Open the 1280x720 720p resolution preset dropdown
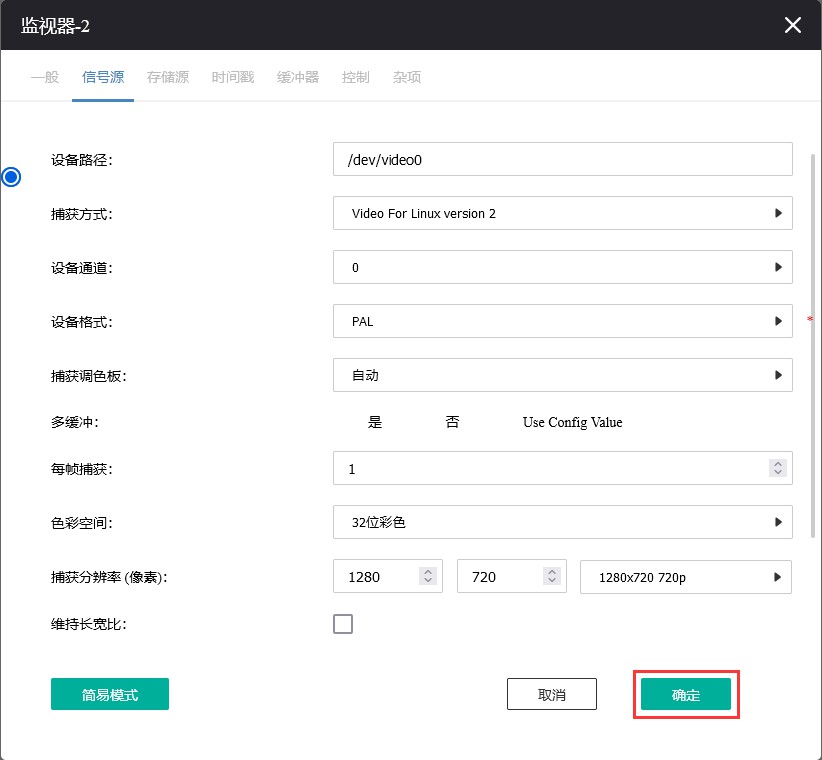Image resolution: width=822 pixels, height=760 pixels. (685, 577)
